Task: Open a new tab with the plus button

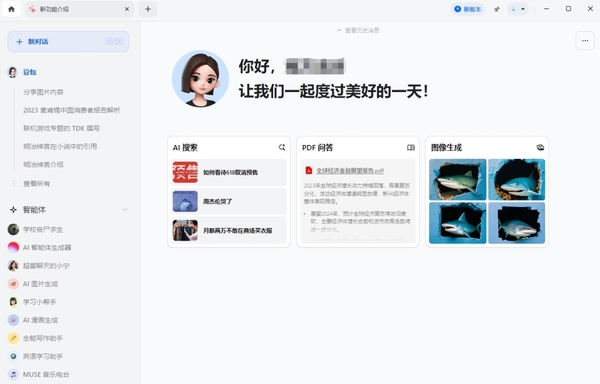Action: pyautogui.click(x=148, y=9)
